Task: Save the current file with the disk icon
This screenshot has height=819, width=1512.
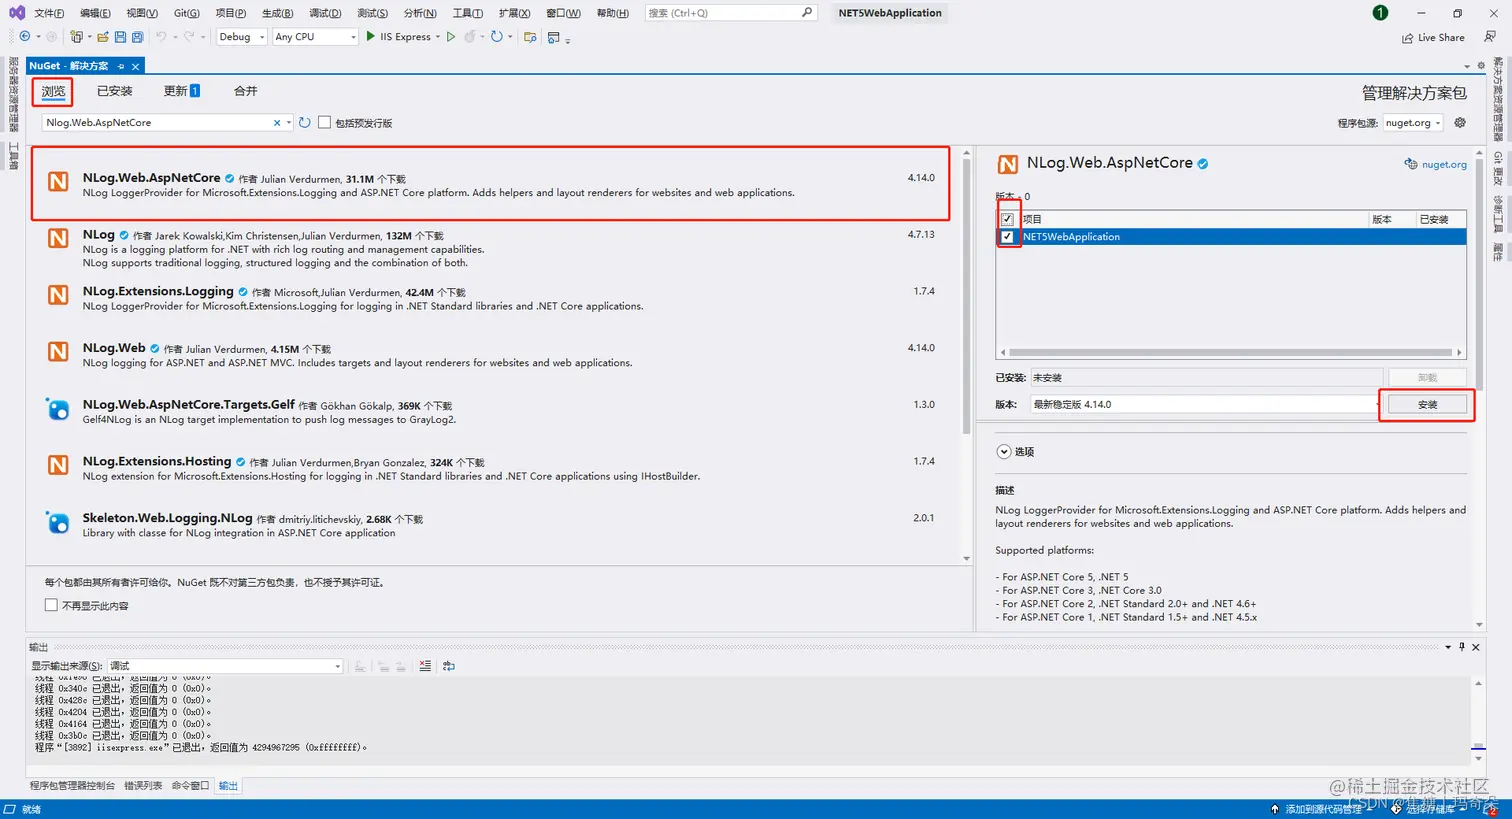Action: (x=120, y=37)
